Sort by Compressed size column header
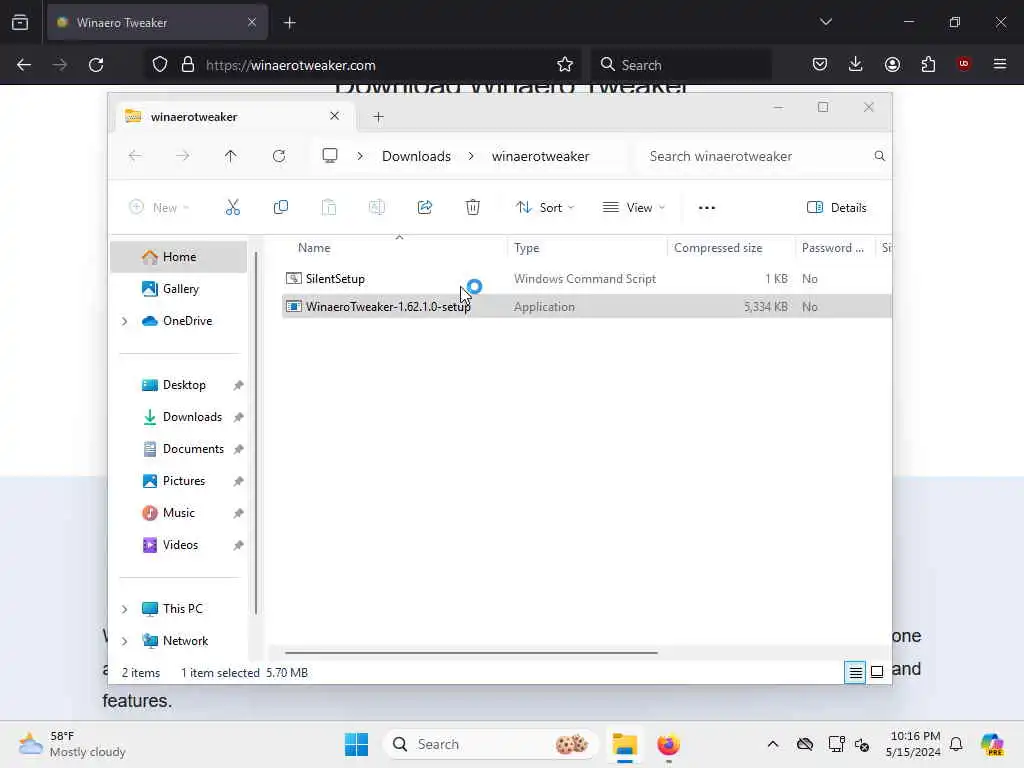The image size is (1024, 768). click(718, 248)
